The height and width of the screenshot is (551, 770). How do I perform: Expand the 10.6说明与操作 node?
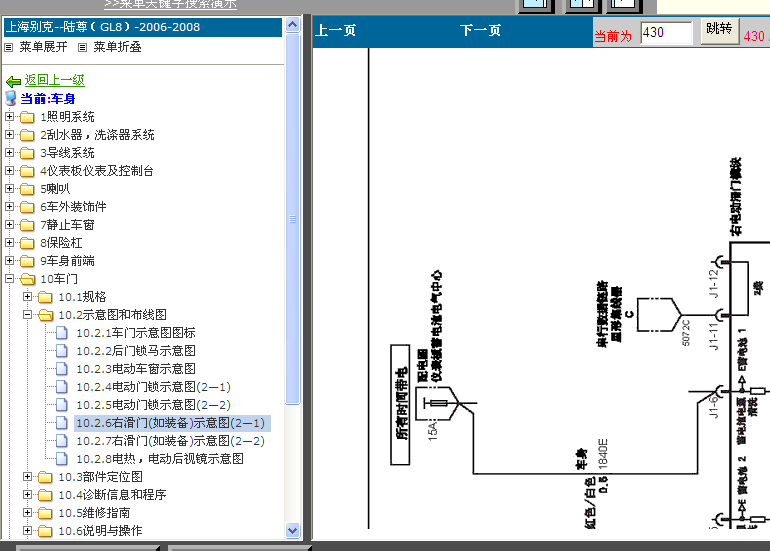[x=28, y=531]
